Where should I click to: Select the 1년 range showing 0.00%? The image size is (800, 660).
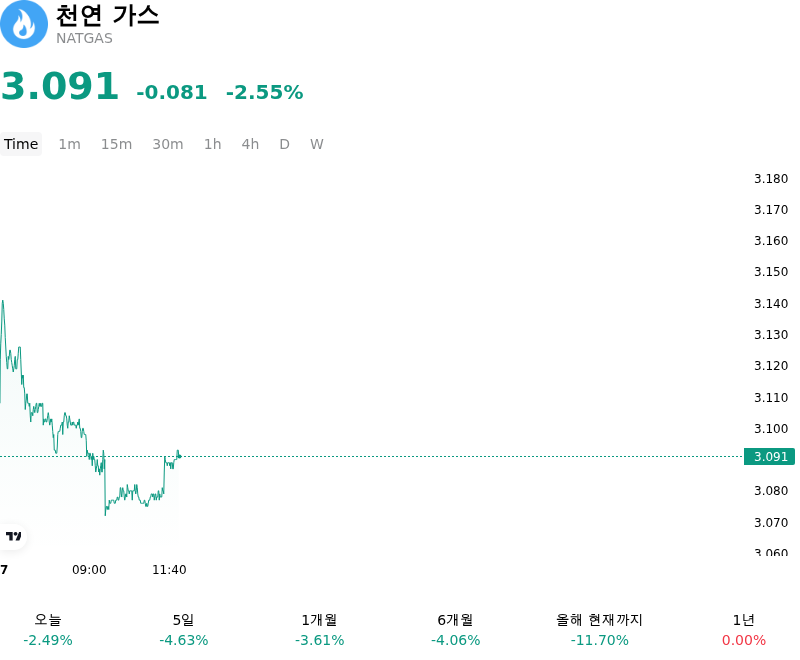coord(744,629)
